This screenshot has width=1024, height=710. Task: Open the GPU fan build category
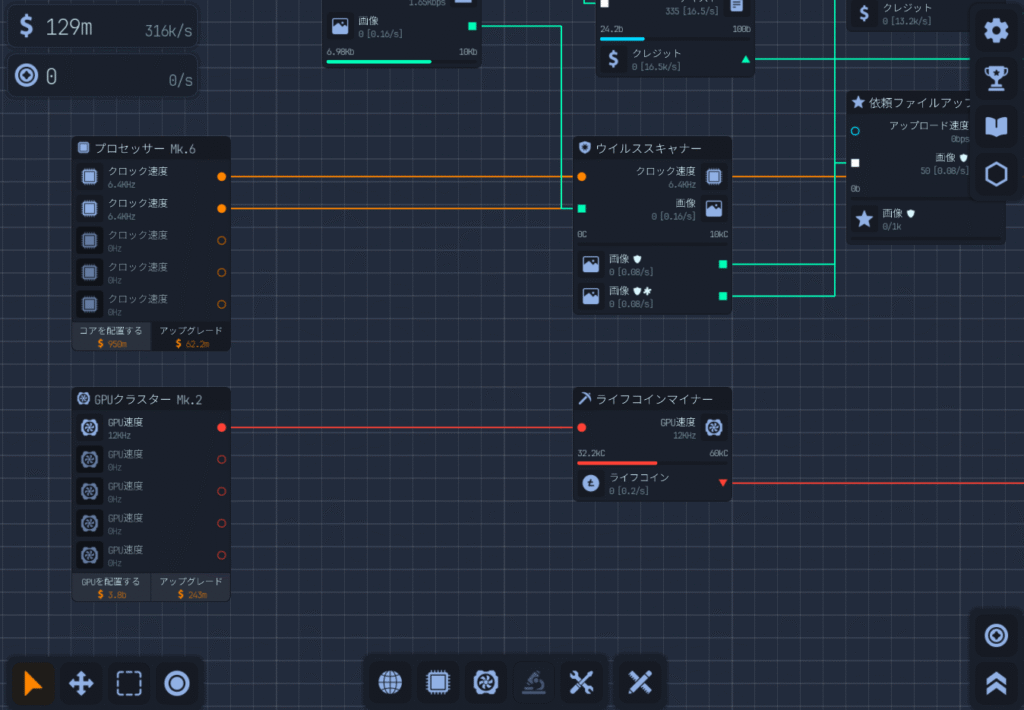pyautogui.click(x=485, y=682)
